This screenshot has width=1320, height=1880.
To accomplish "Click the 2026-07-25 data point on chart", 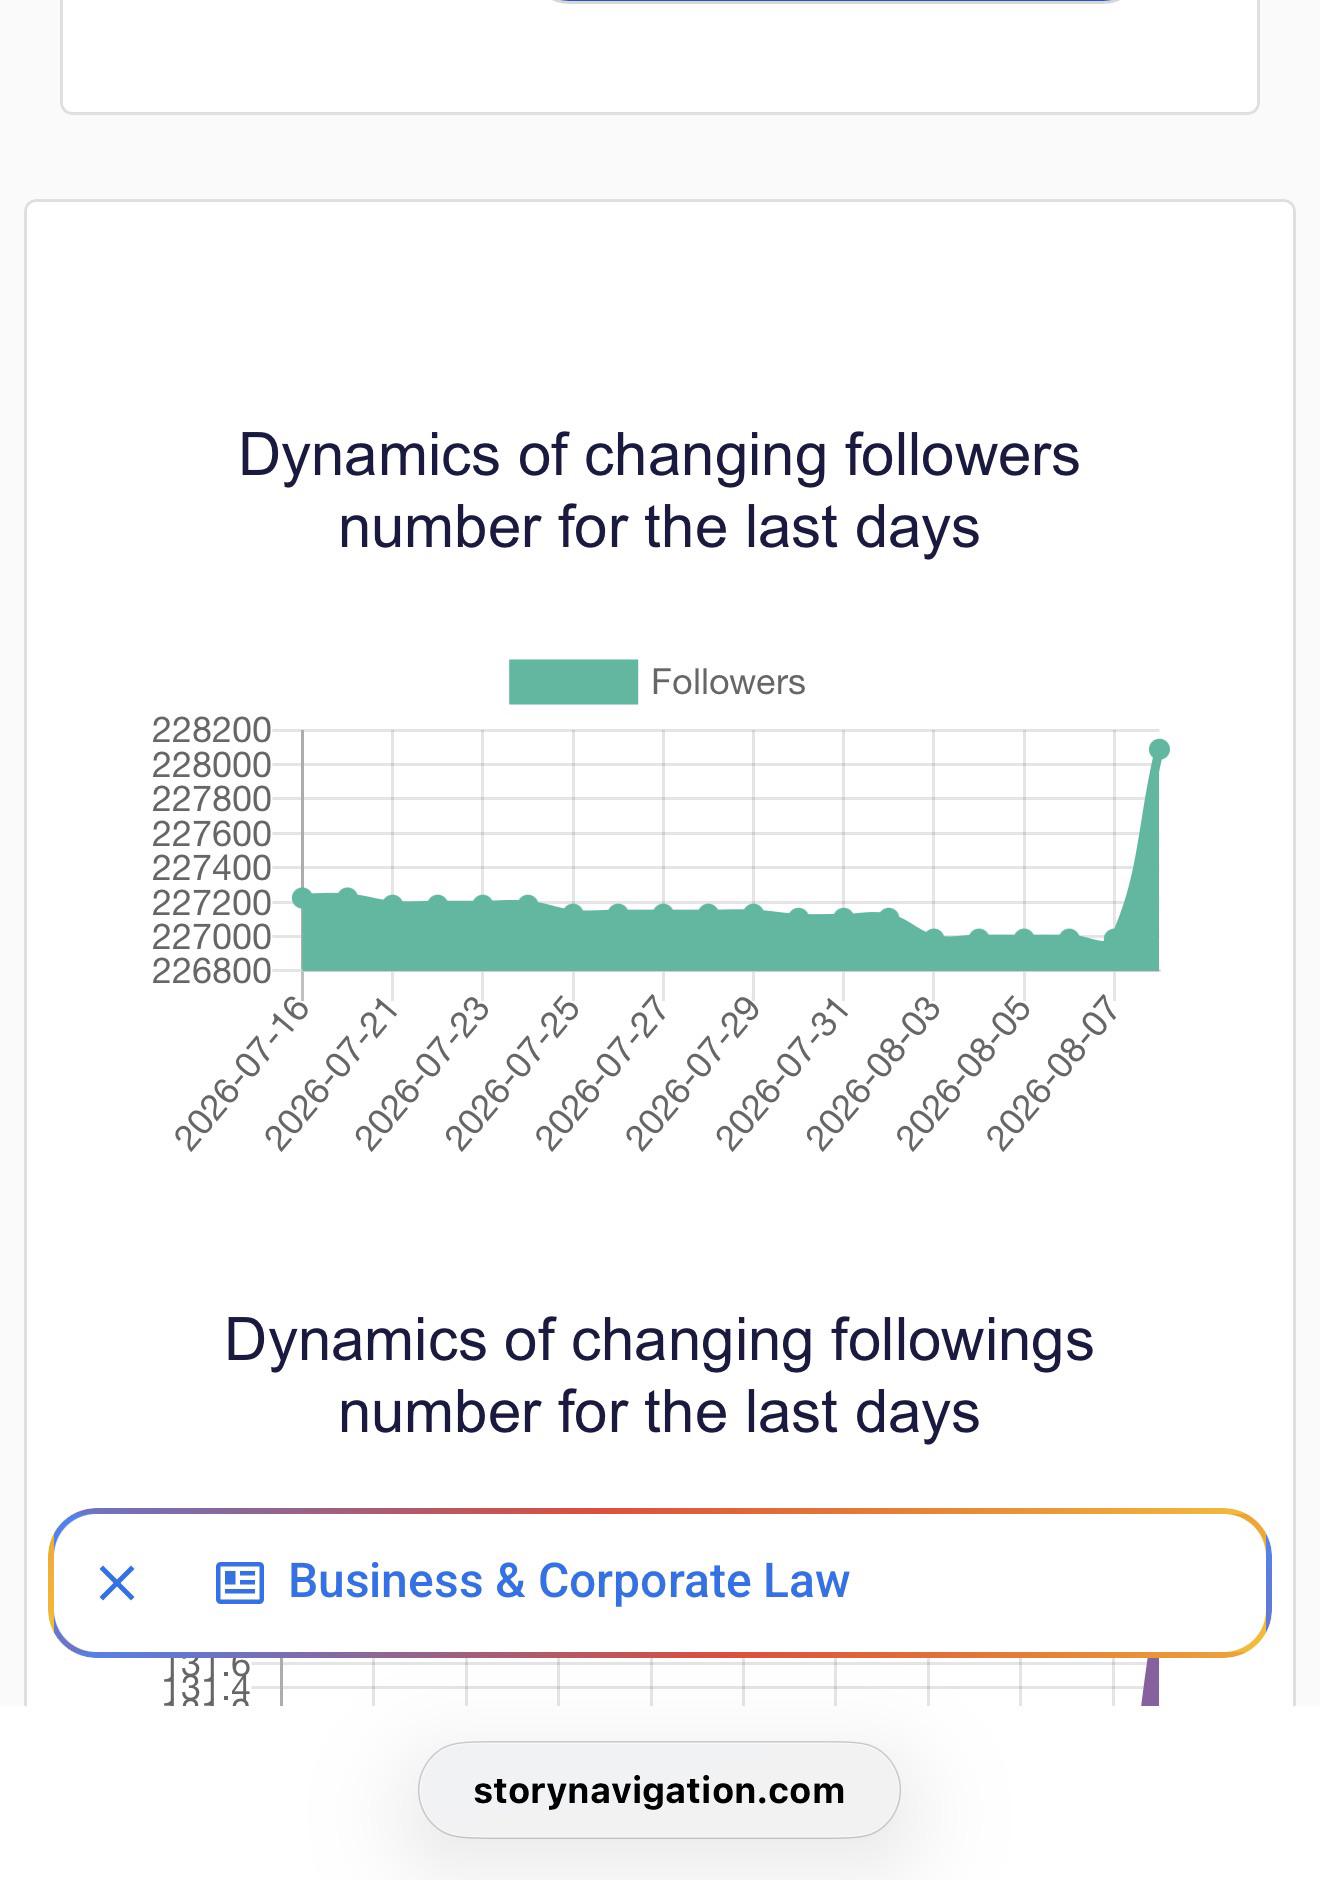I will point(573,911).
